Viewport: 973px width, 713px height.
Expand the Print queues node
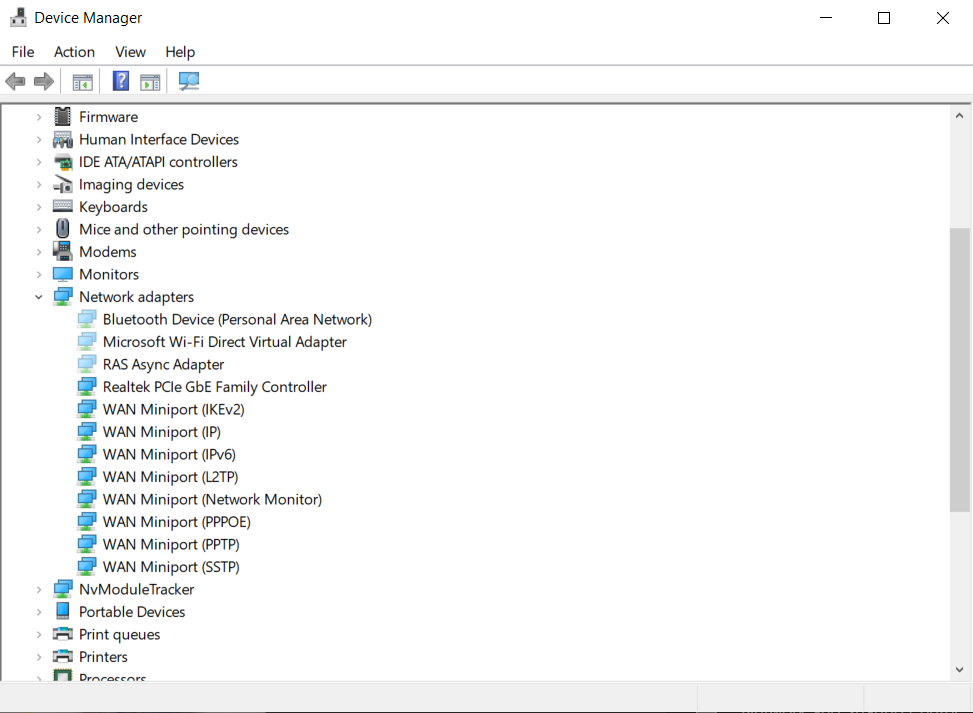[x=39, y=634]
